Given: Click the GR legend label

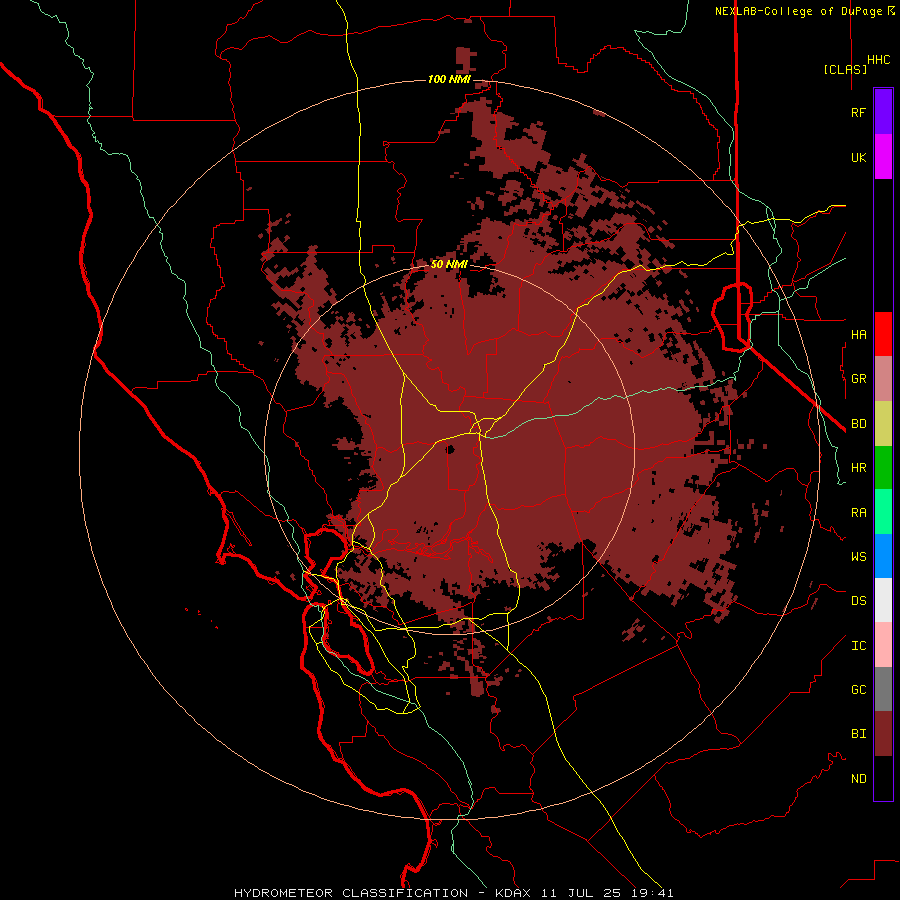Looking at the screenshot, I should pos(859,379).
